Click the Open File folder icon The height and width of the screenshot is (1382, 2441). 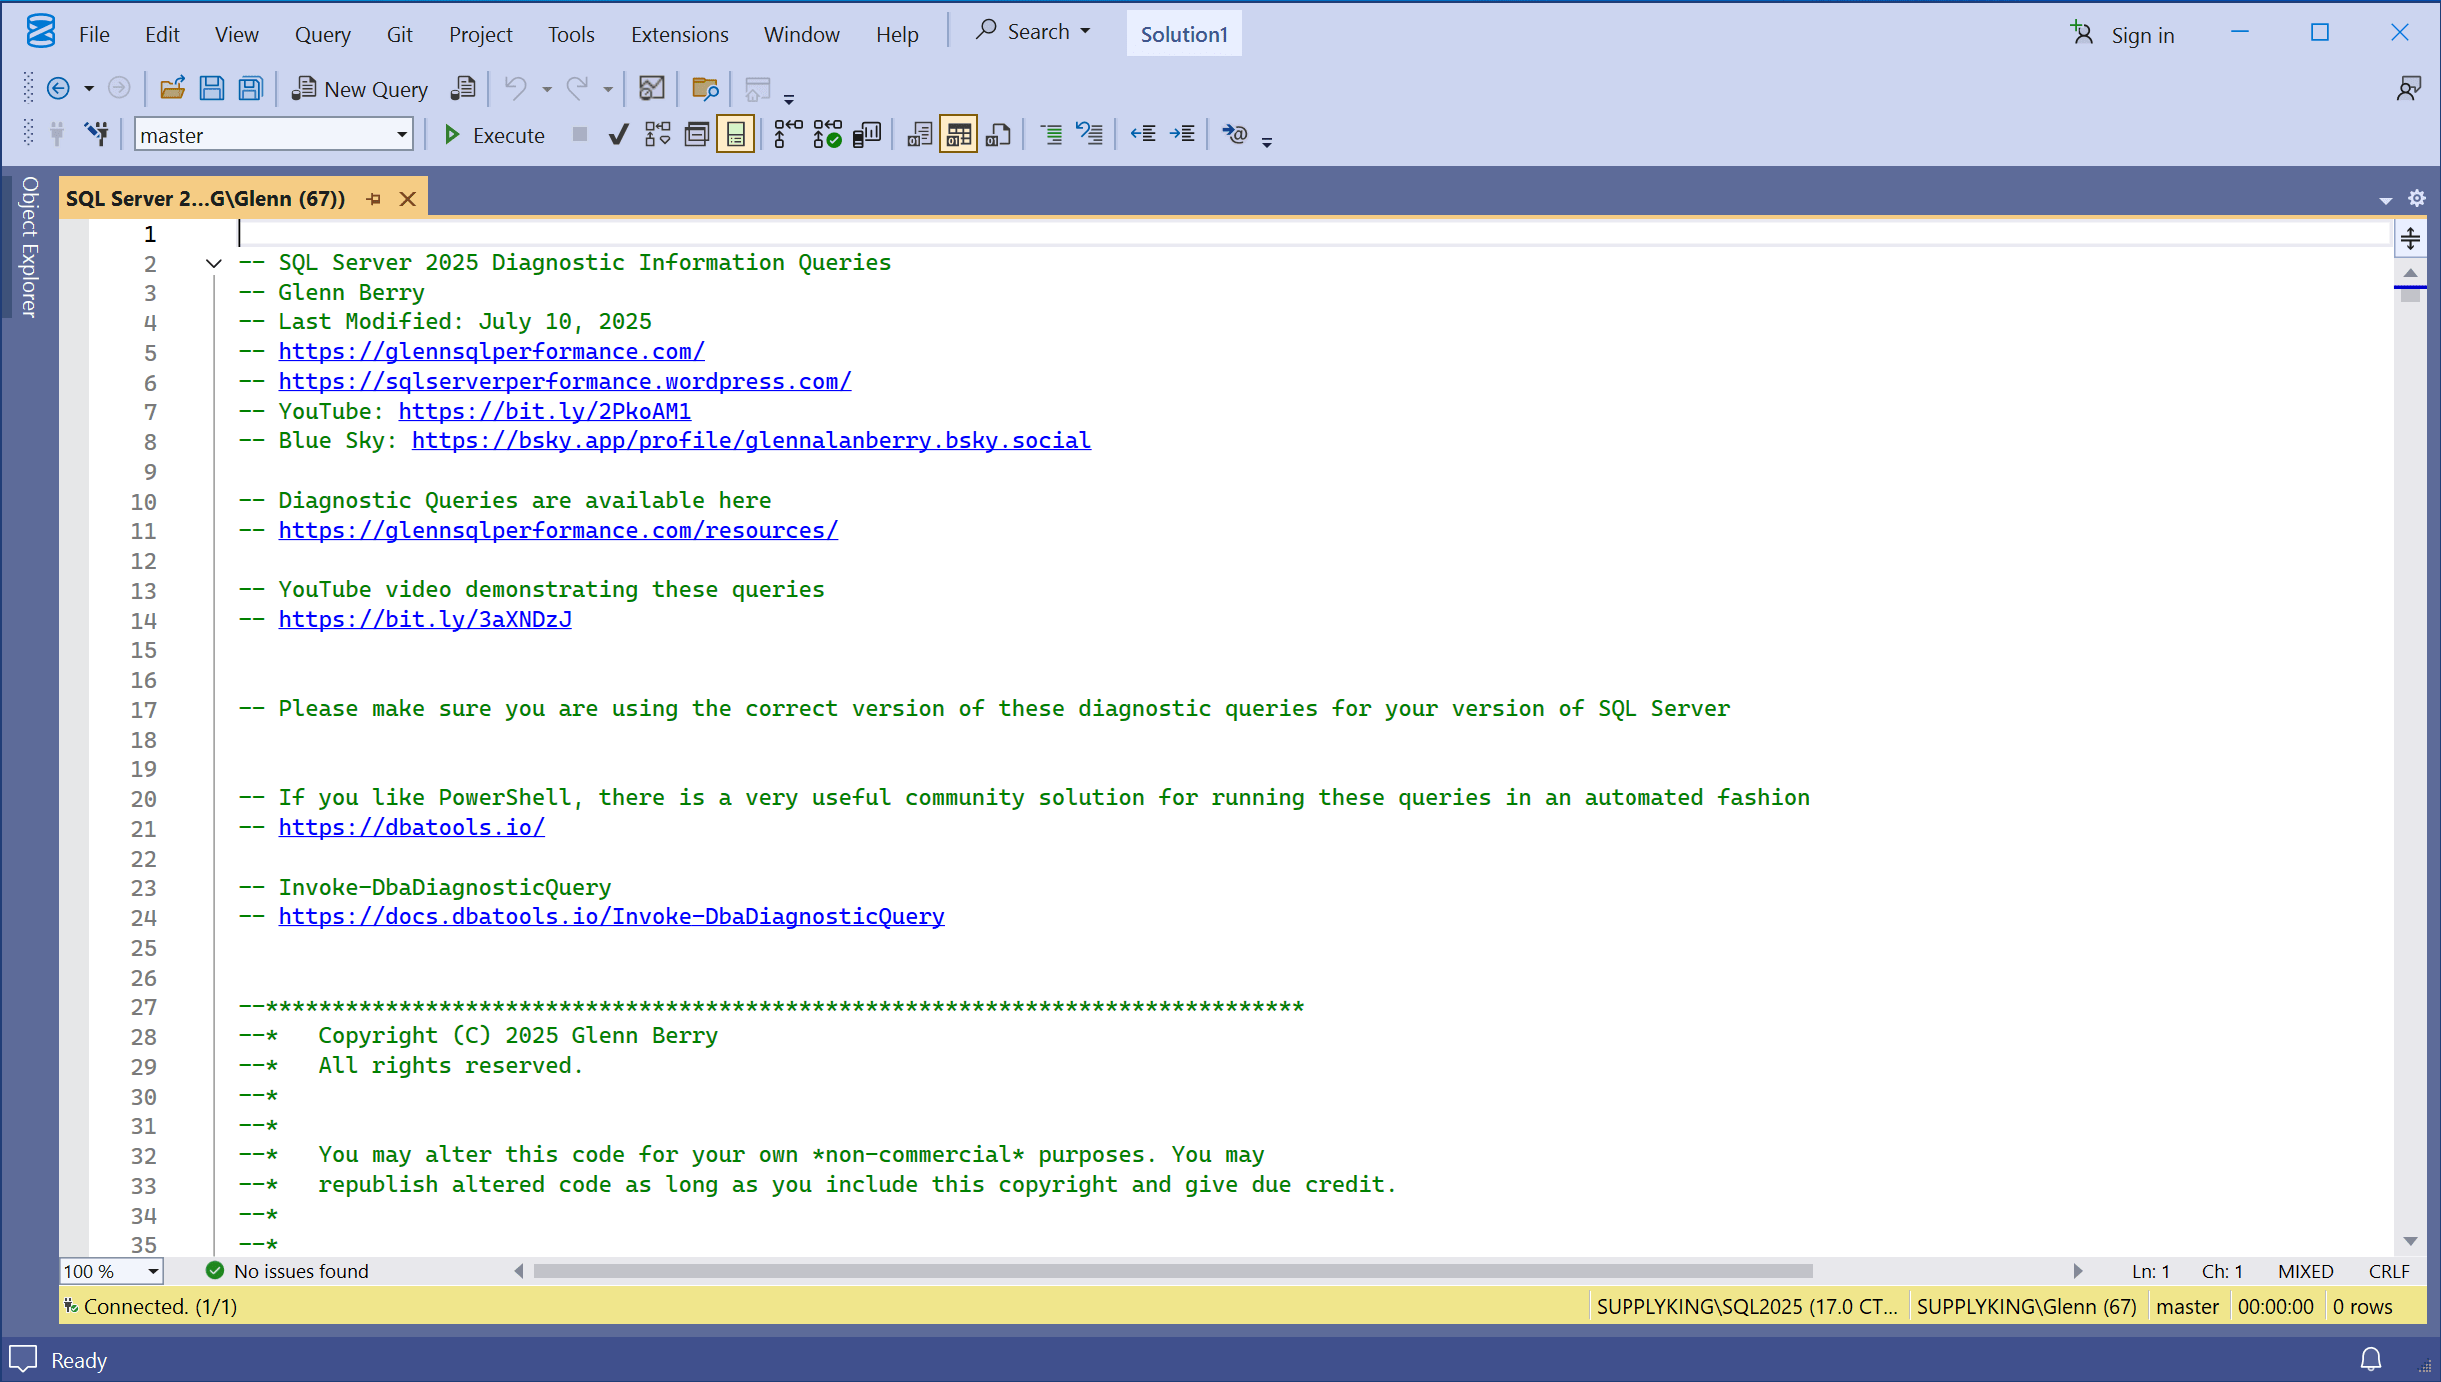[172, 89]
